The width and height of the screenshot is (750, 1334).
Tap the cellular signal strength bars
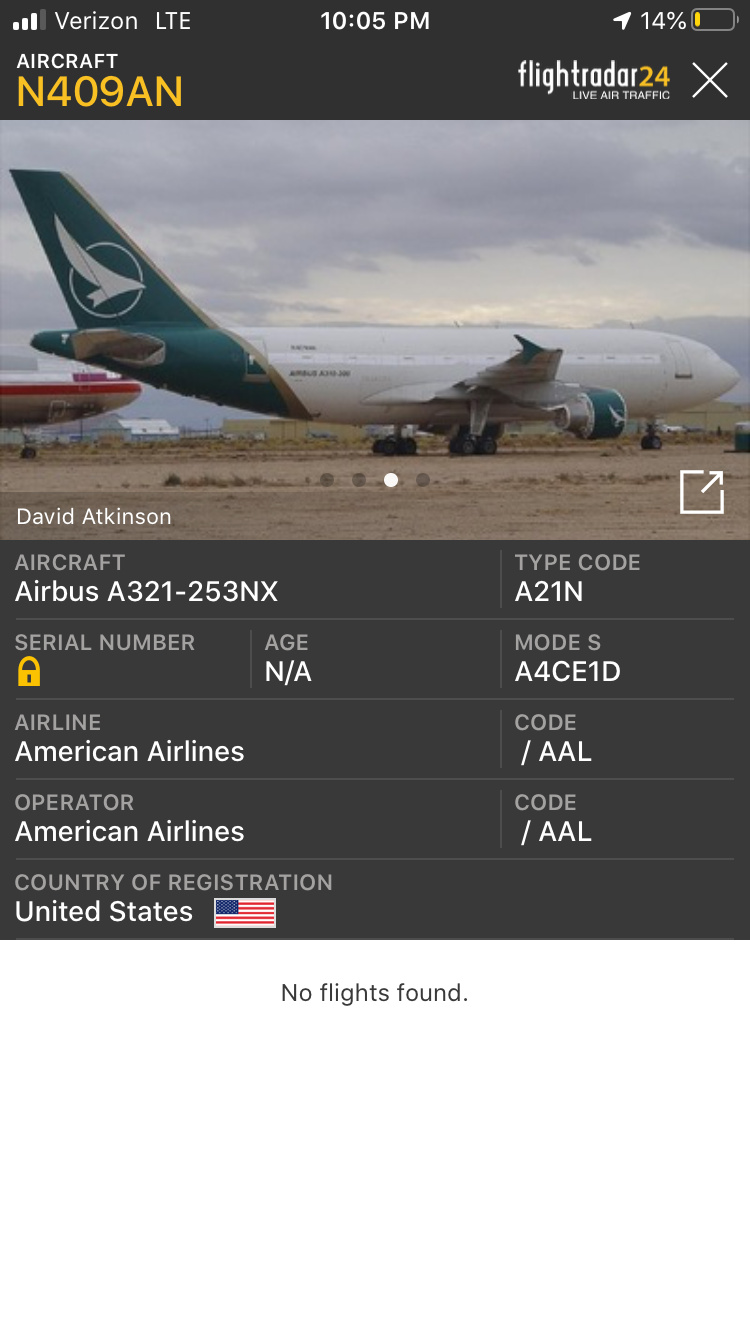(29, 20)
